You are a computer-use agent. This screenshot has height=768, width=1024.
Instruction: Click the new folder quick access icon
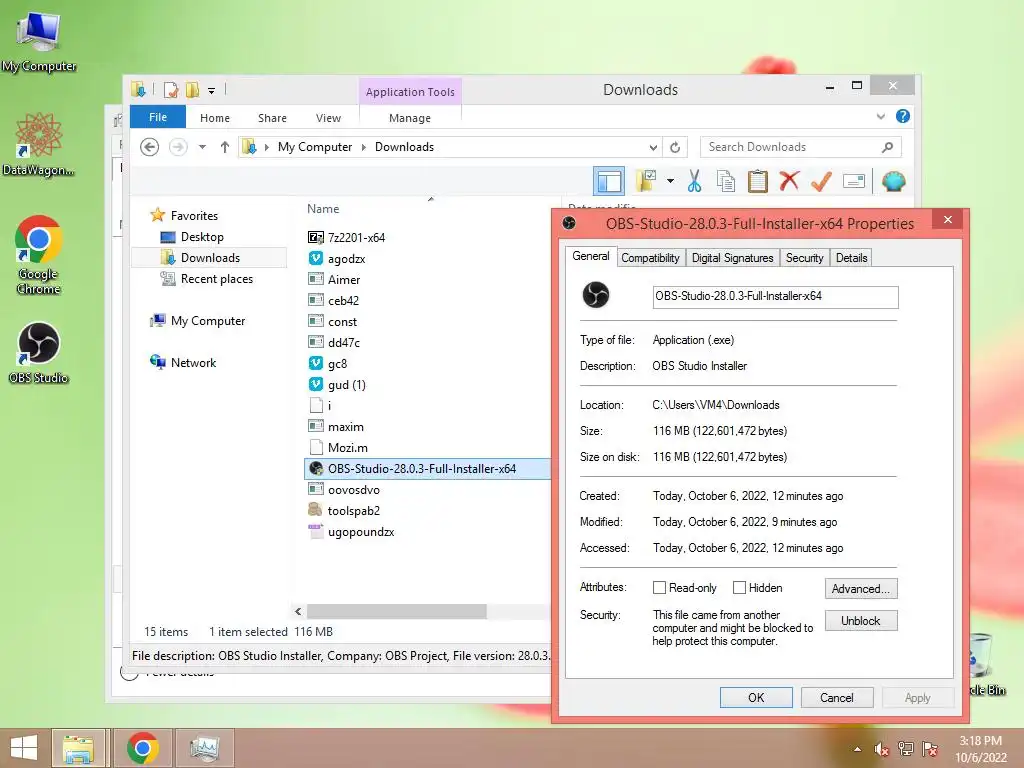(x=192, y=90)
